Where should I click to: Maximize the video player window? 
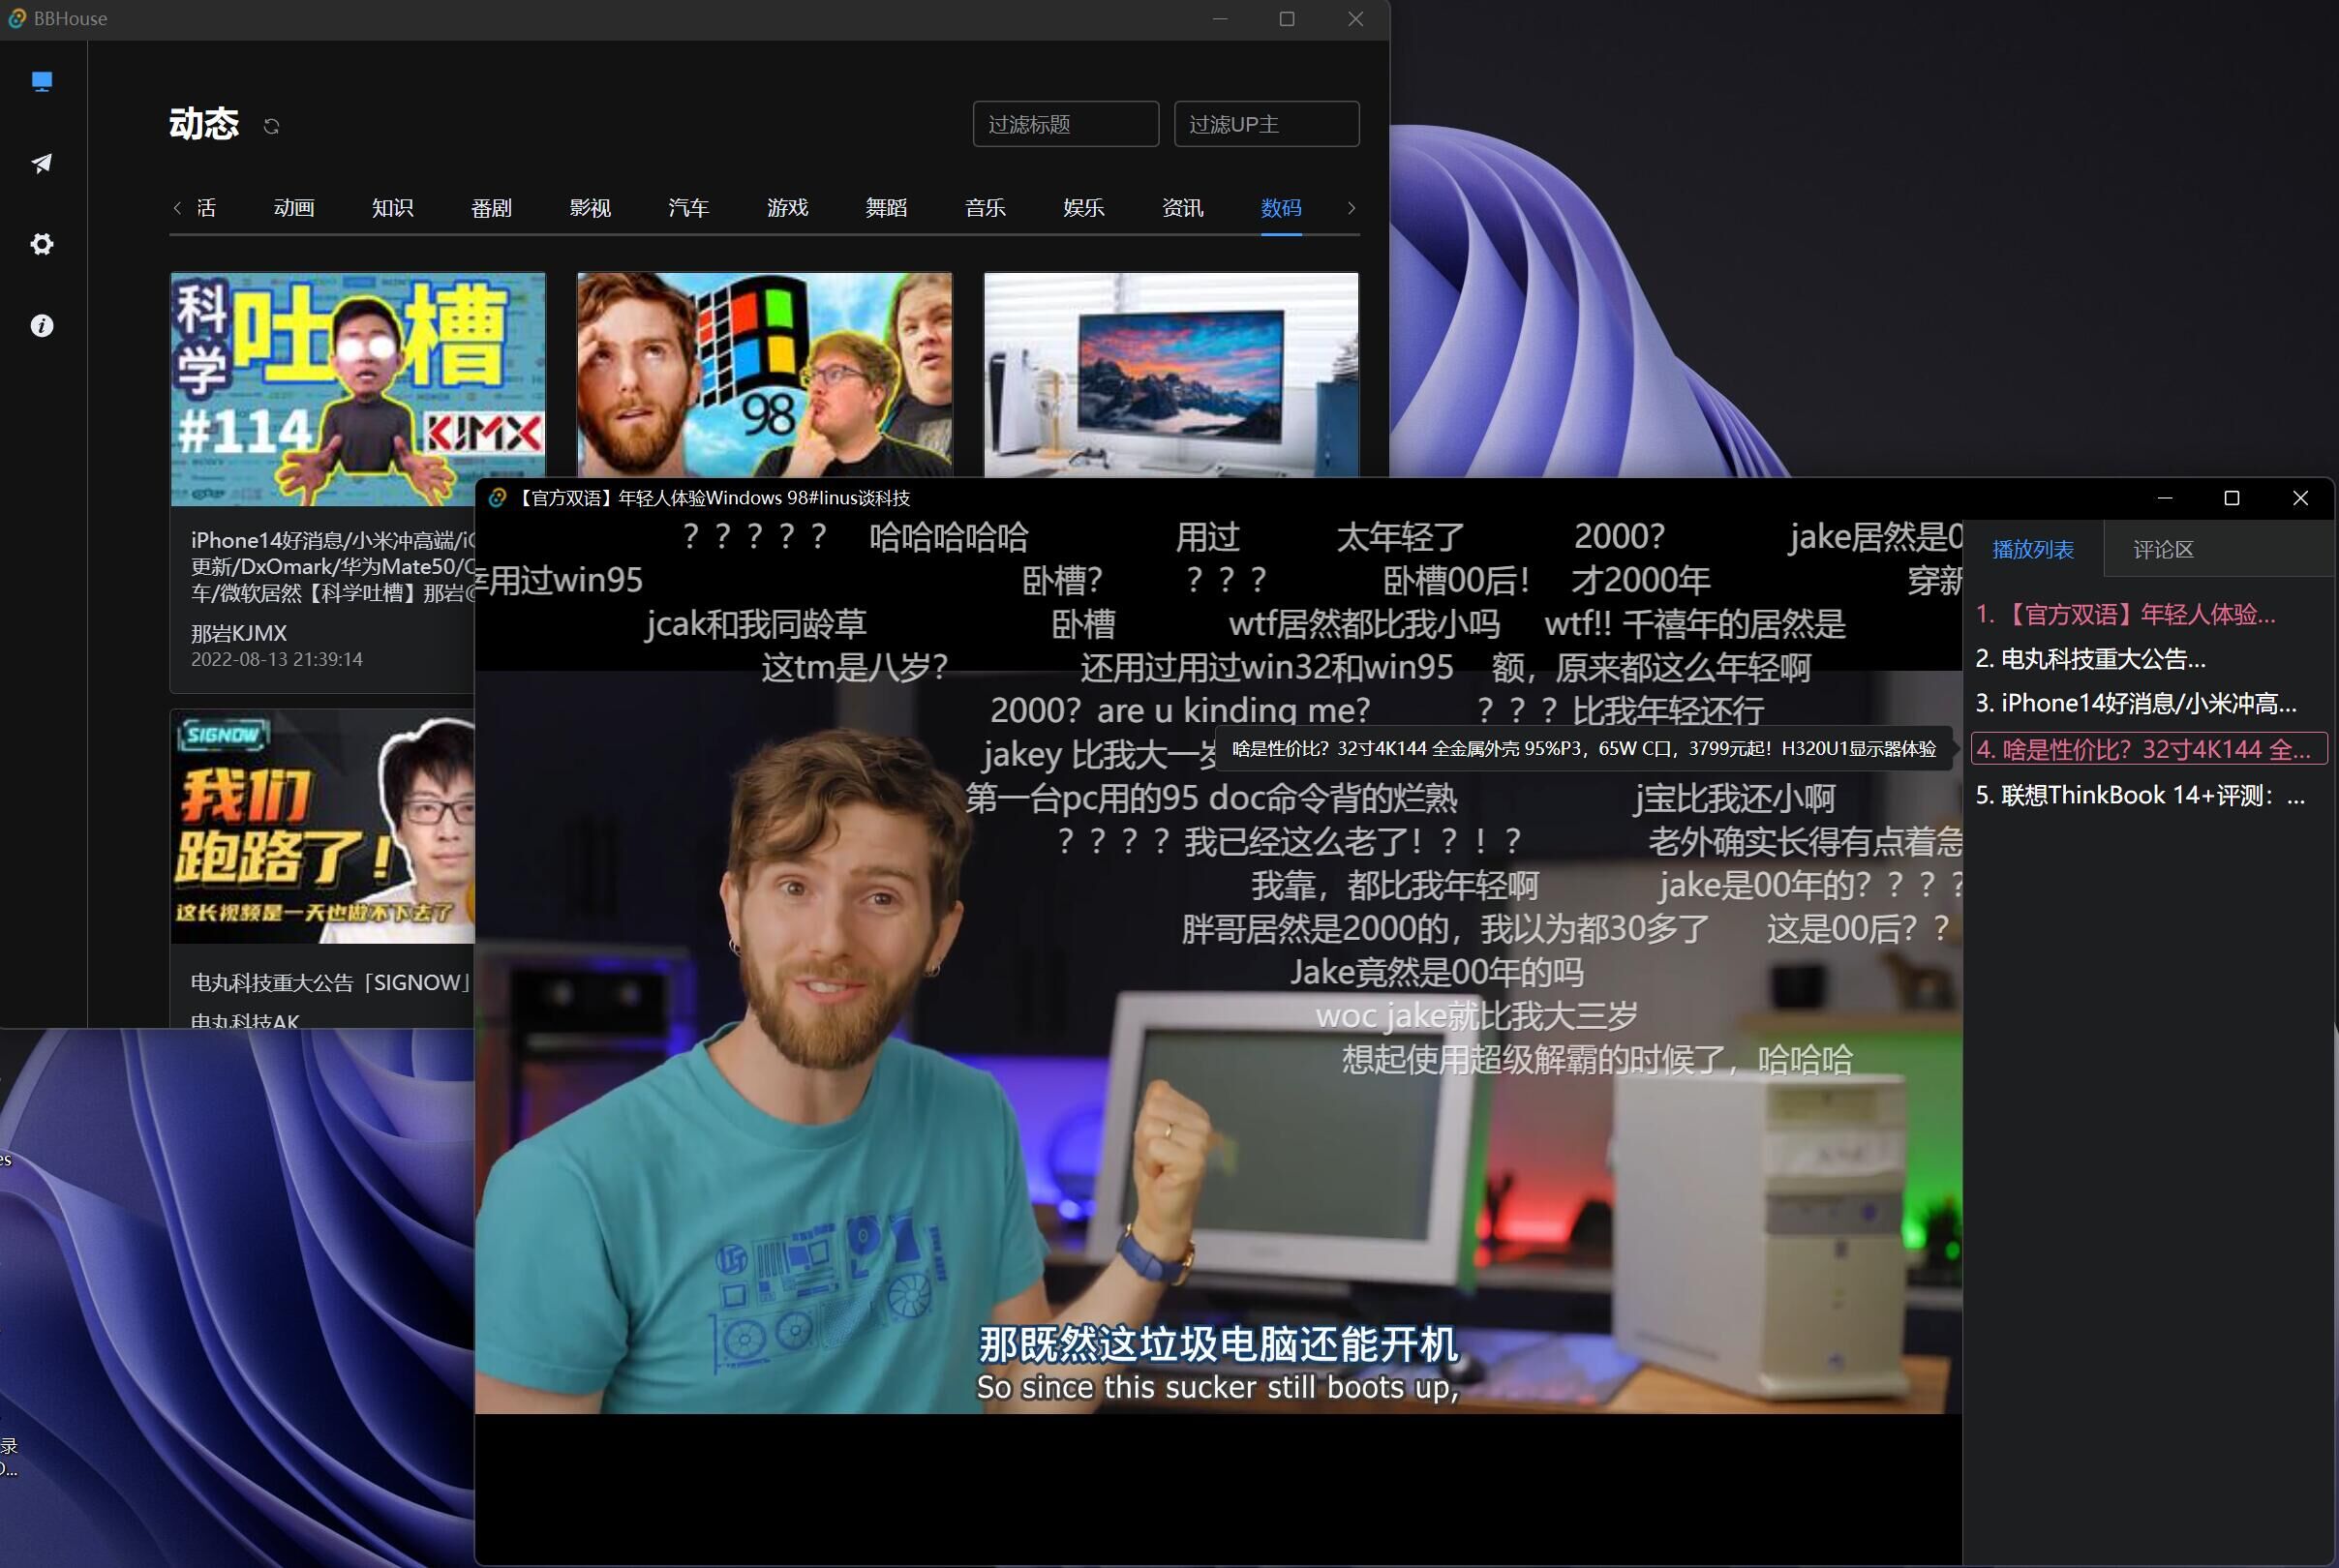pyautogui.click(x=2231, y=498)
